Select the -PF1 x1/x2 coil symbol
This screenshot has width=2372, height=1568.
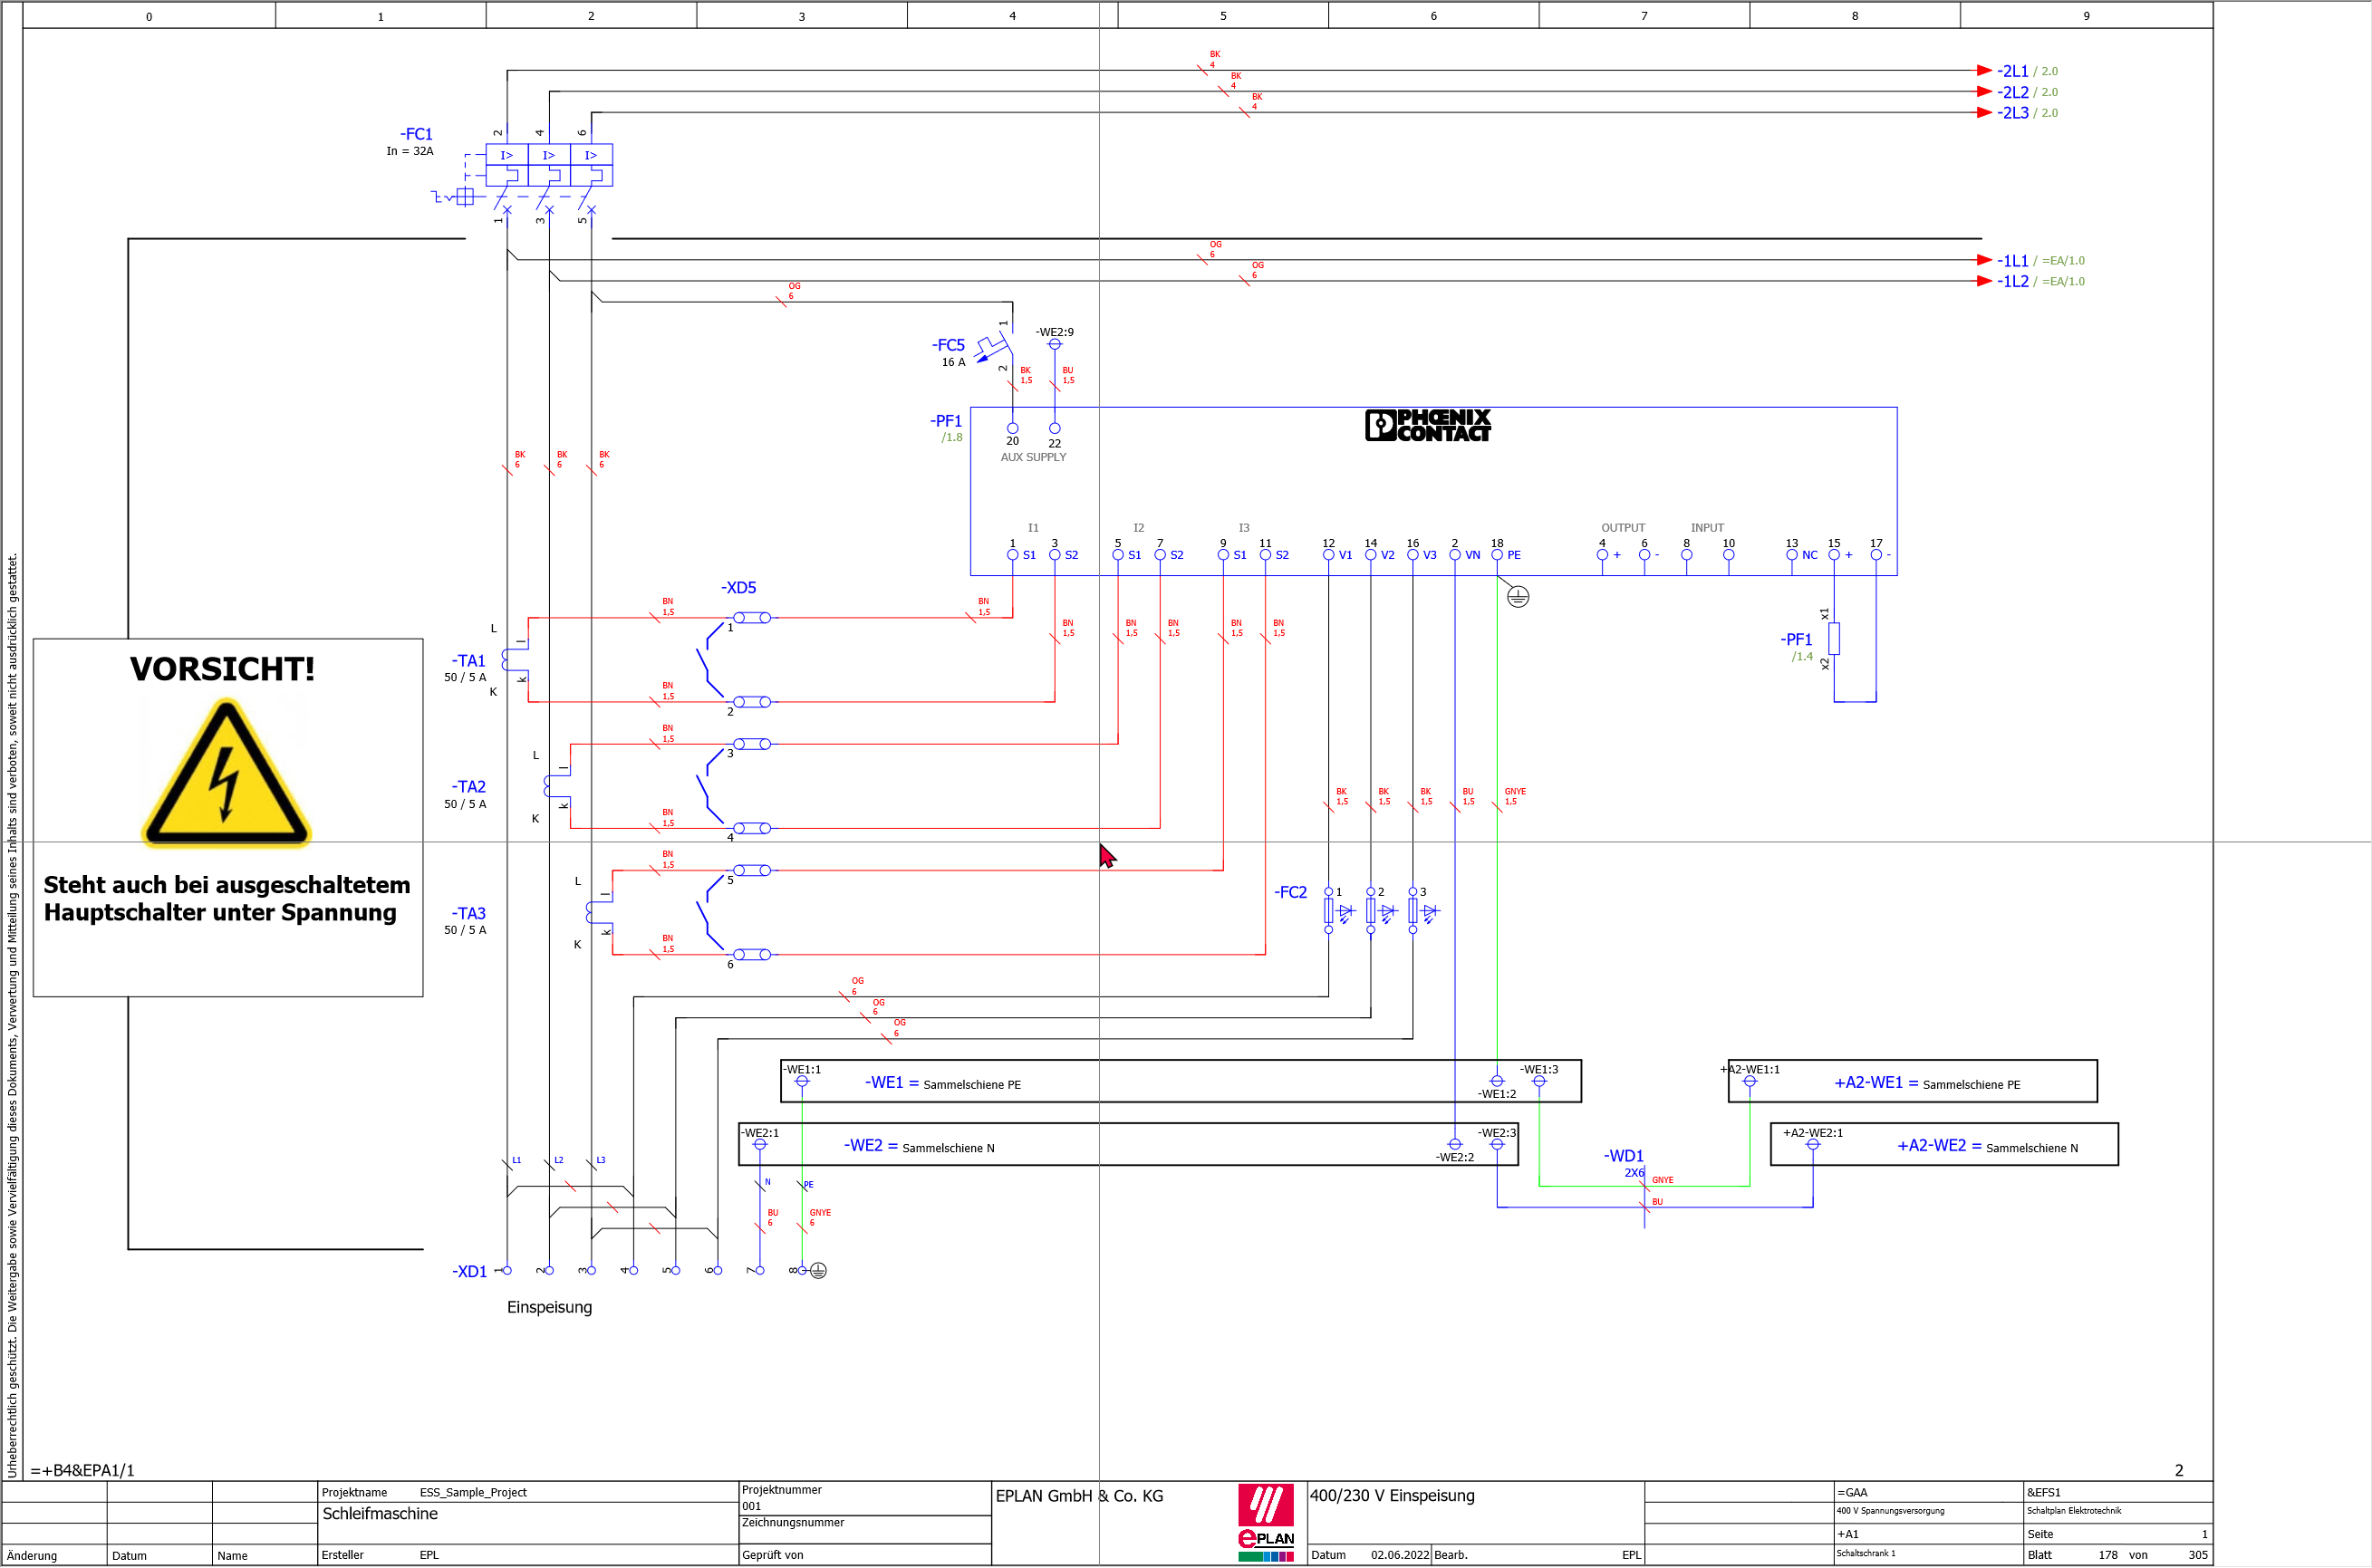(1833, 638)
